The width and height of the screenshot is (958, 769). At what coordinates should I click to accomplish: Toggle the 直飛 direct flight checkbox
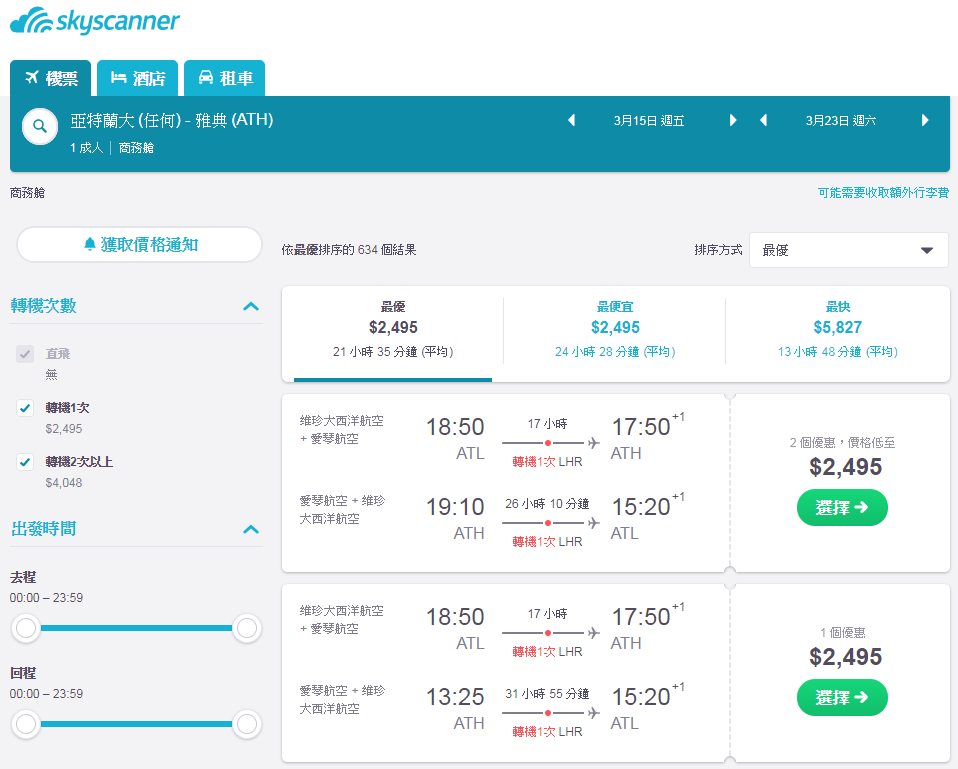pyautogui.click(x=25, y=354)
